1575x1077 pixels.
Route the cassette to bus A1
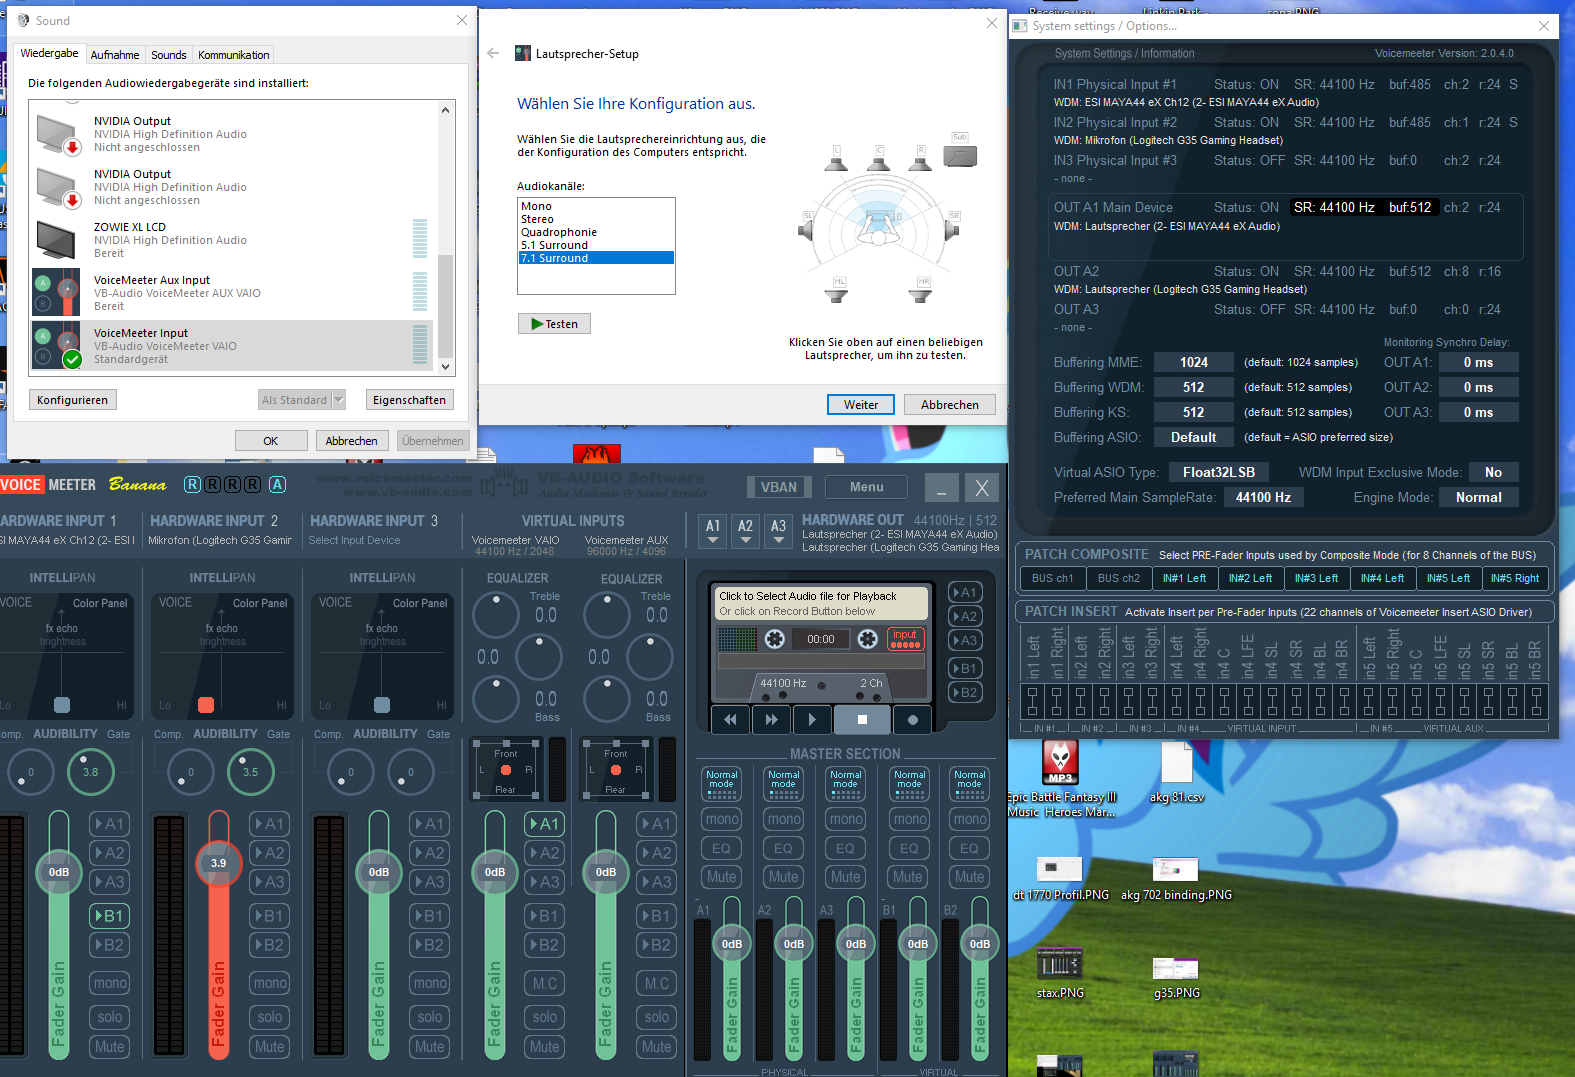[x=964, y=592]
